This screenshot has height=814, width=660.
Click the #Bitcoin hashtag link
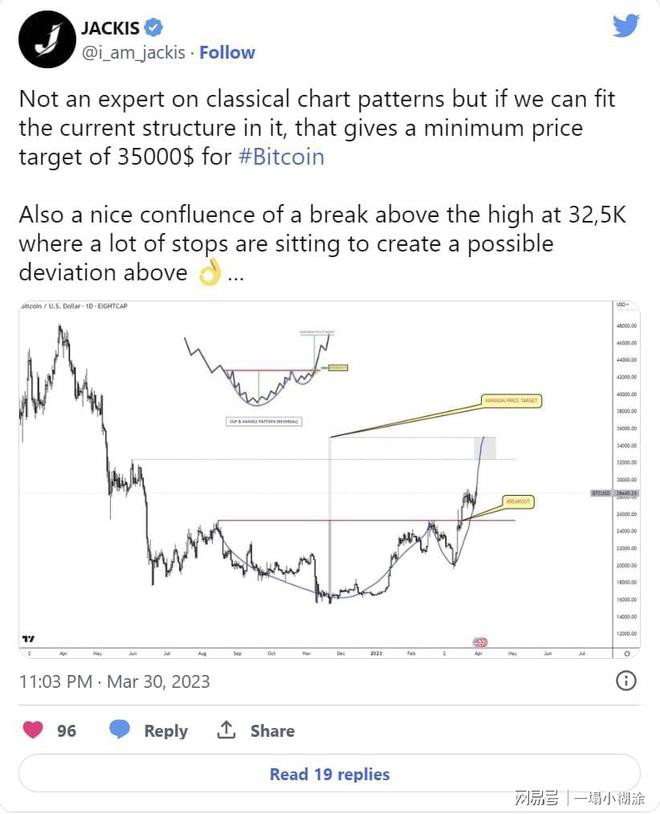pos(283,157)
